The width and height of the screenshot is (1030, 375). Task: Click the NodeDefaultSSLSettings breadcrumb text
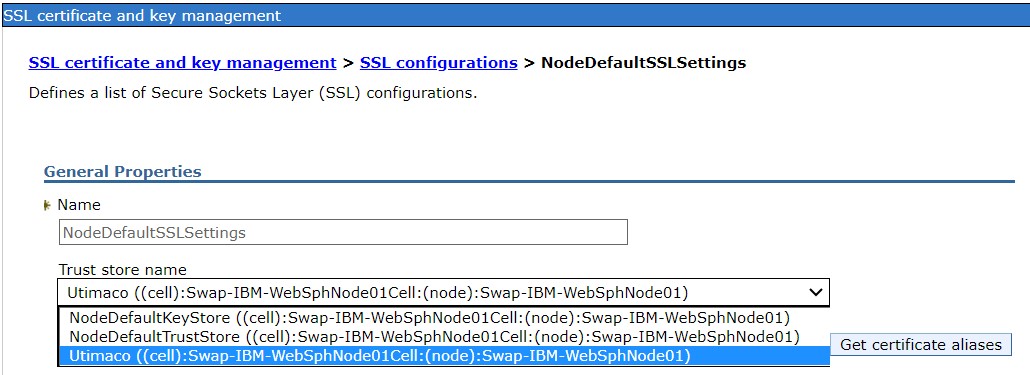[644, 63]
